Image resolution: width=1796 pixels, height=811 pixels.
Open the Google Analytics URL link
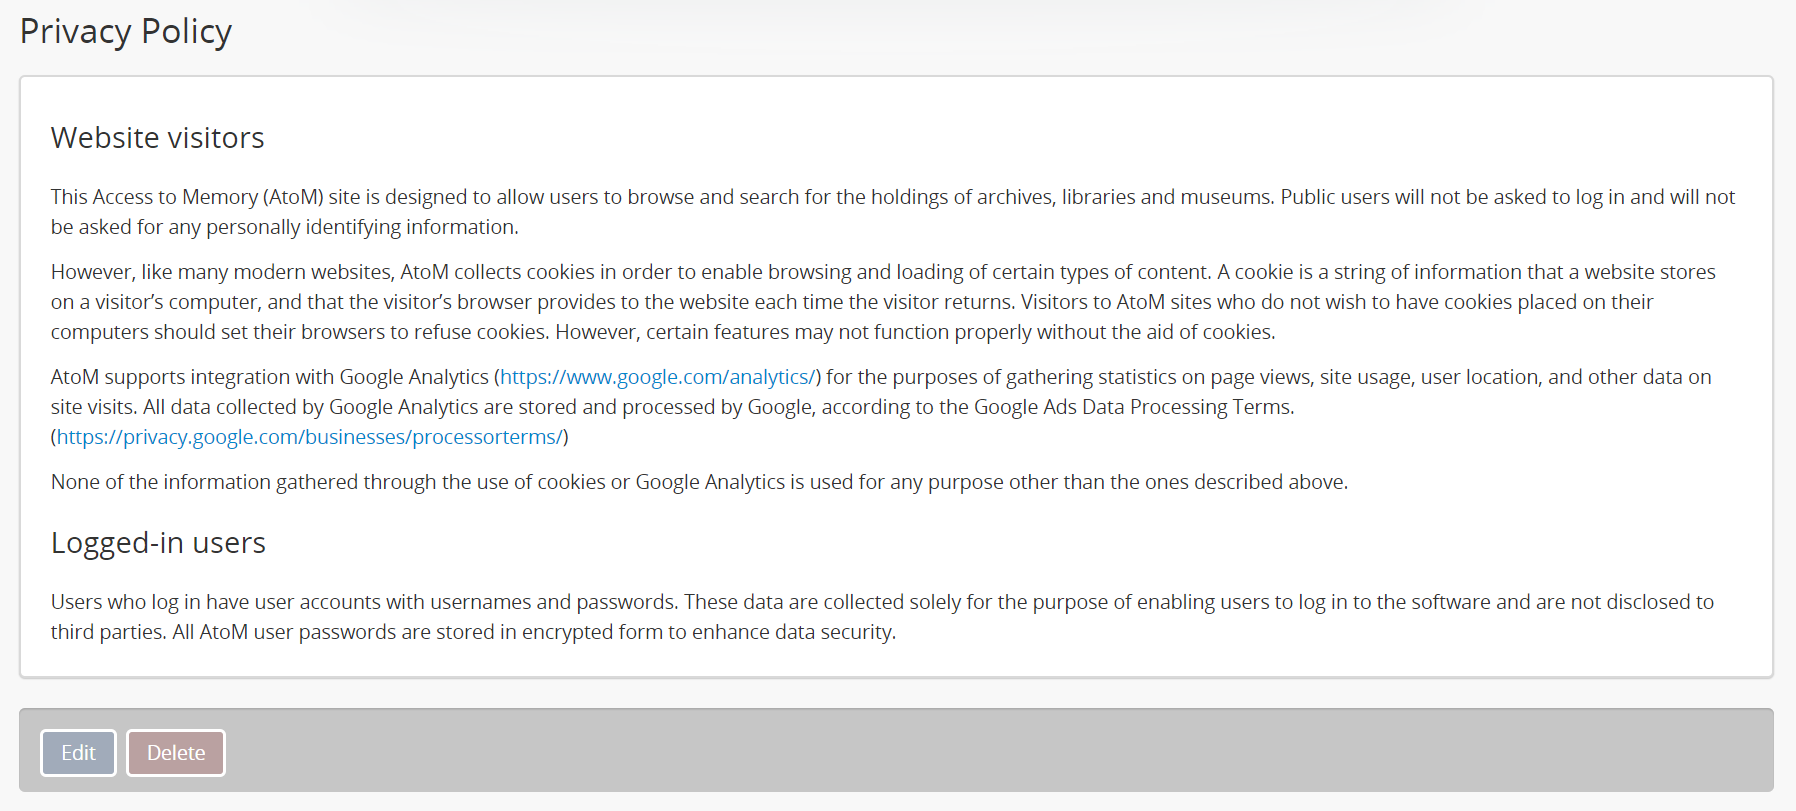click(x=657, y=377)
